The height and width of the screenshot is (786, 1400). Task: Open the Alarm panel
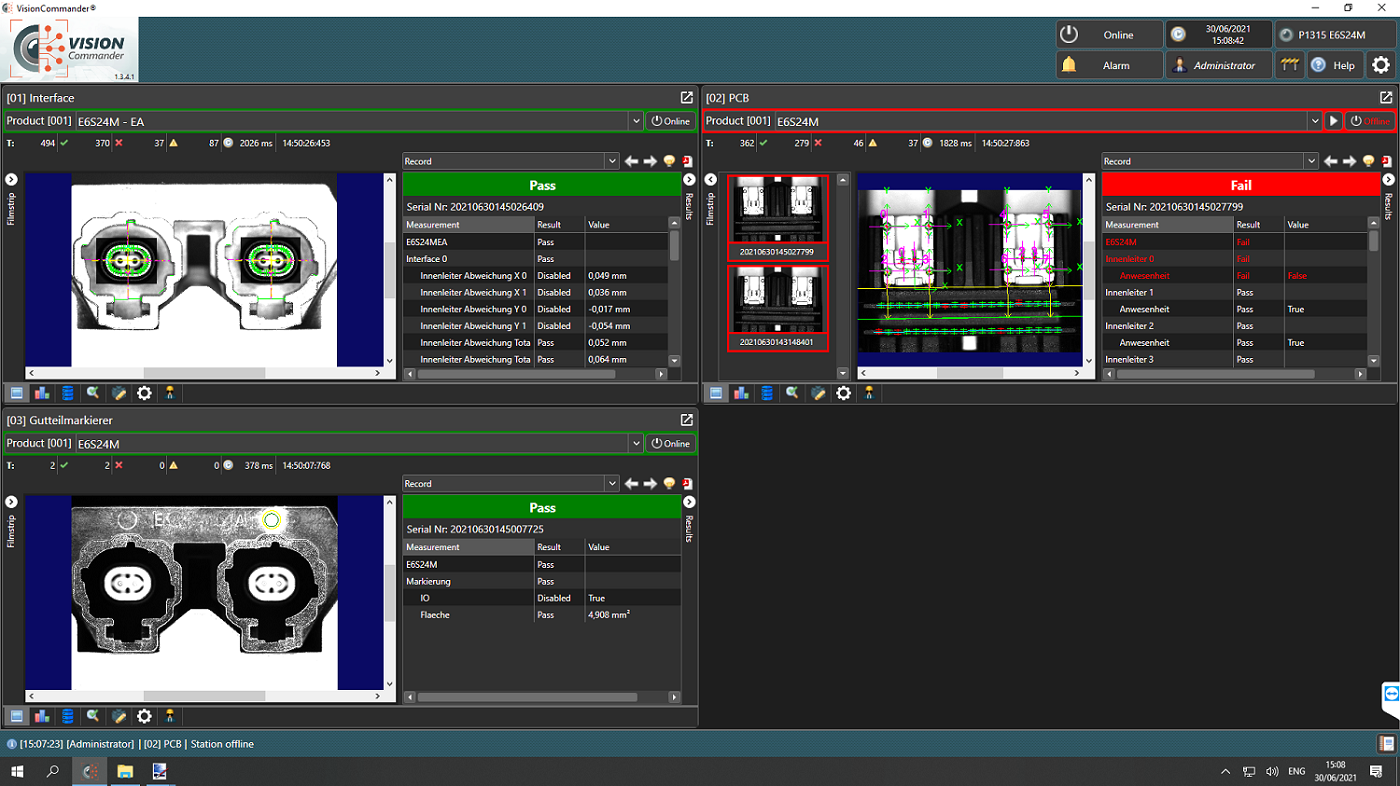(1108, 64)
